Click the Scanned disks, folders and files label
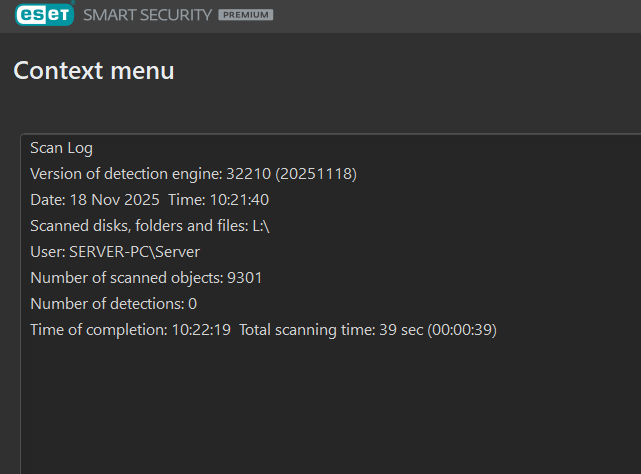Image resolution: width=641 pixels, height=474 pixels. click(138, 226)
